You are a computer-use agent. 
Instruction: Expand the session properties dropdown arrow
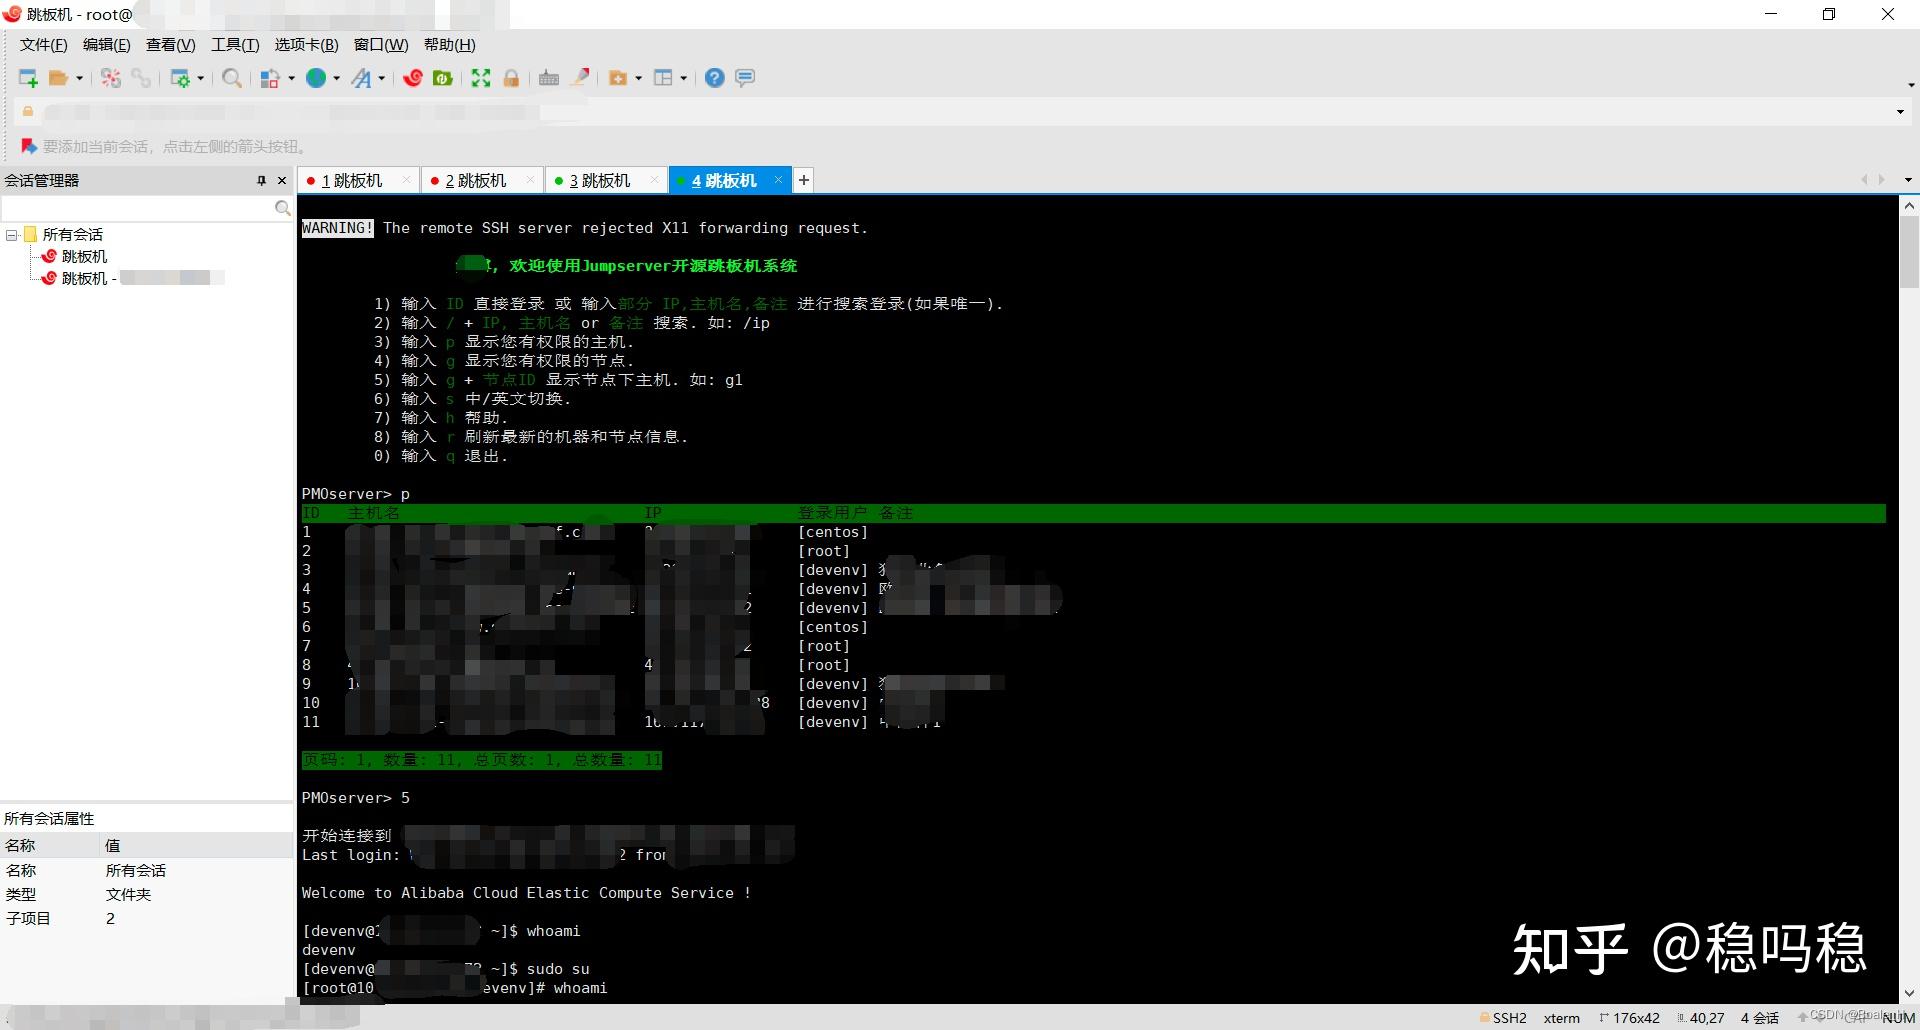(x=201, y=78)
